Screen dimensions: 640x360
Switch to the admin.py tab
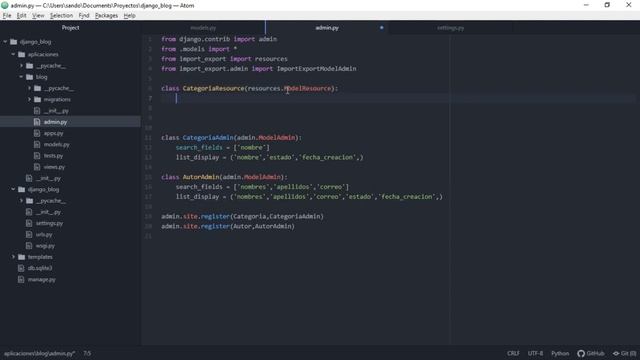click(x=327, y=28)
